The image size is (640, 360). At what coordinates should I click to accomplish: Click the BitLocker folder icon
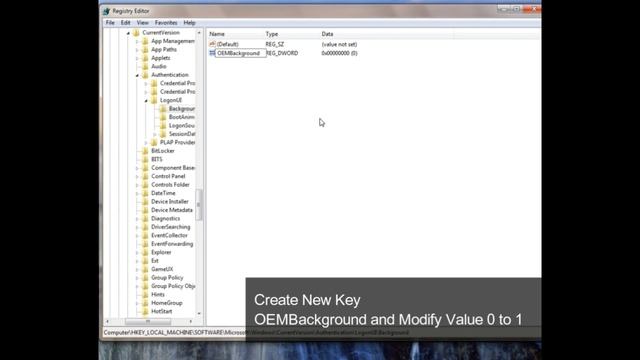click(145, 151)
